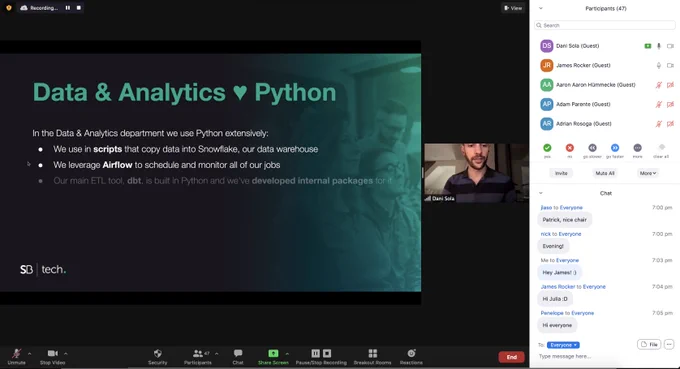Click Stop Video camera icon
This screenshot has width=680, height=369.
tap(52, 353)
